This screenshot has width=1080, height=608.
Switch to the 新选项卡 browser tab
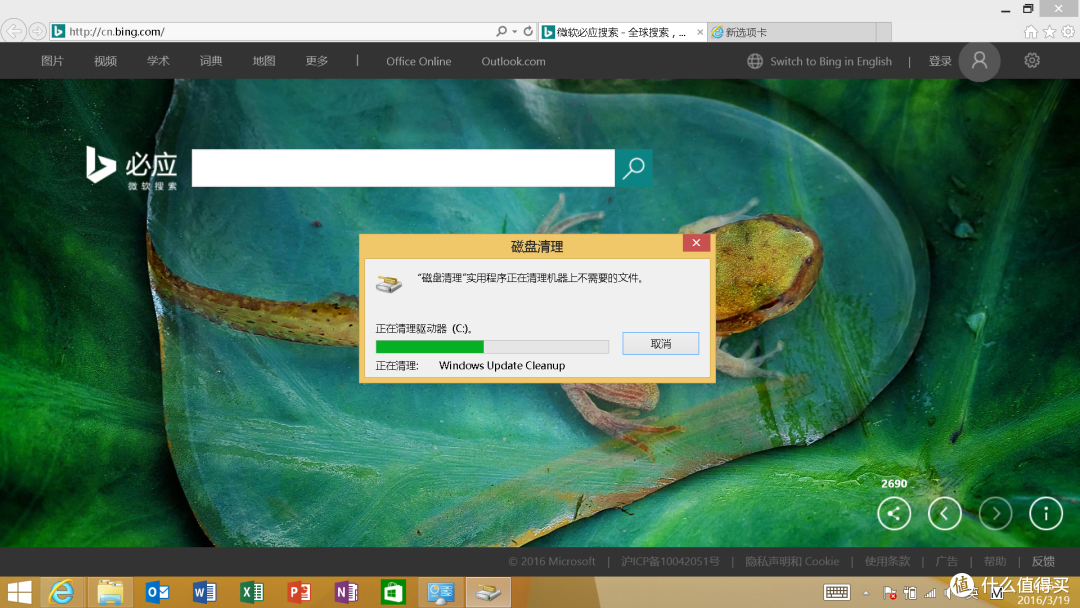pos(792,32)
